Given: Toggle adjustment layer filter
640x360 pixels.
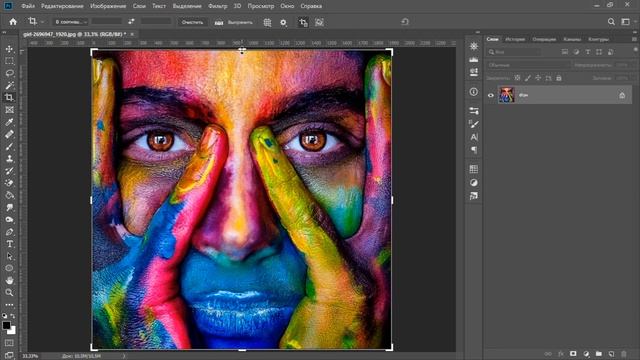Looking at the screenshot, I should coord(576,52).
